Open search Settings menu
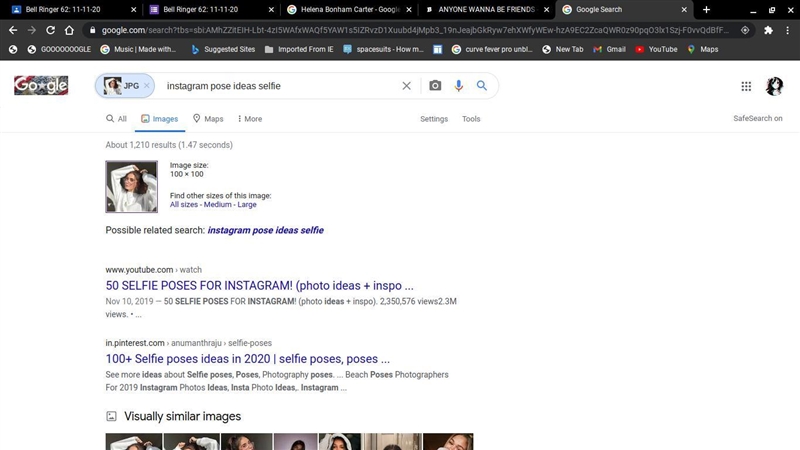The image size is (800, 450). (434, 119)
